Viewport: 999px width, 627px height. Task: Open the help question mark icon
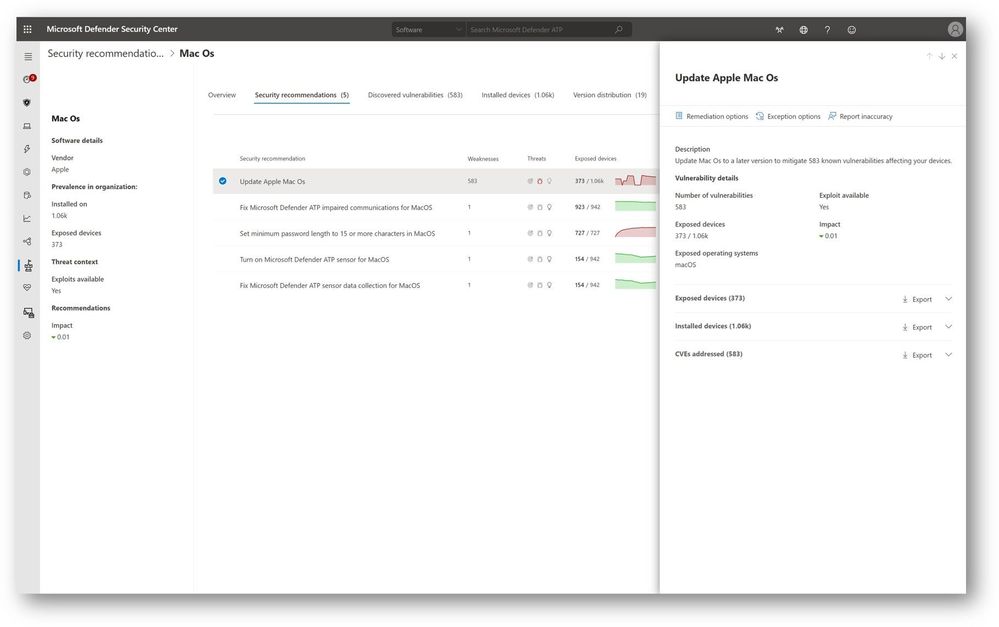click(827, 30)
